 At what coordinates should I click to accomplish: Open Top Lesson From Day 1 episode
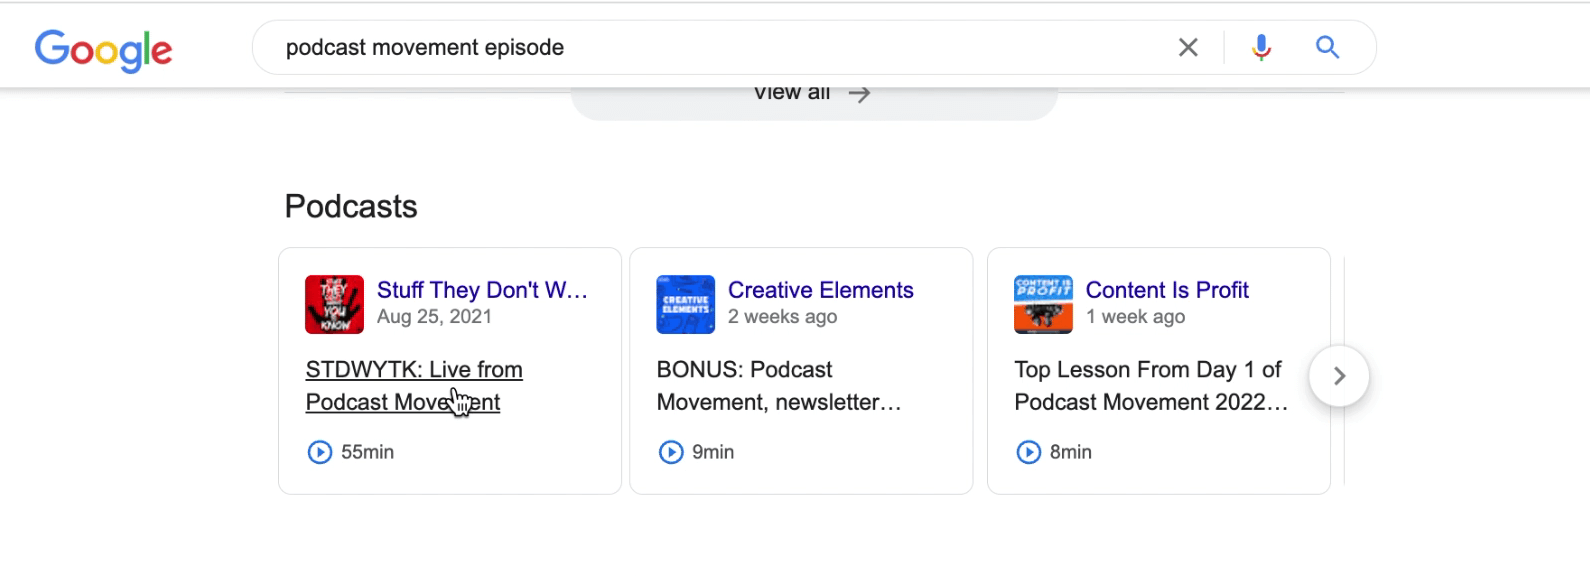pos(1150,385)
